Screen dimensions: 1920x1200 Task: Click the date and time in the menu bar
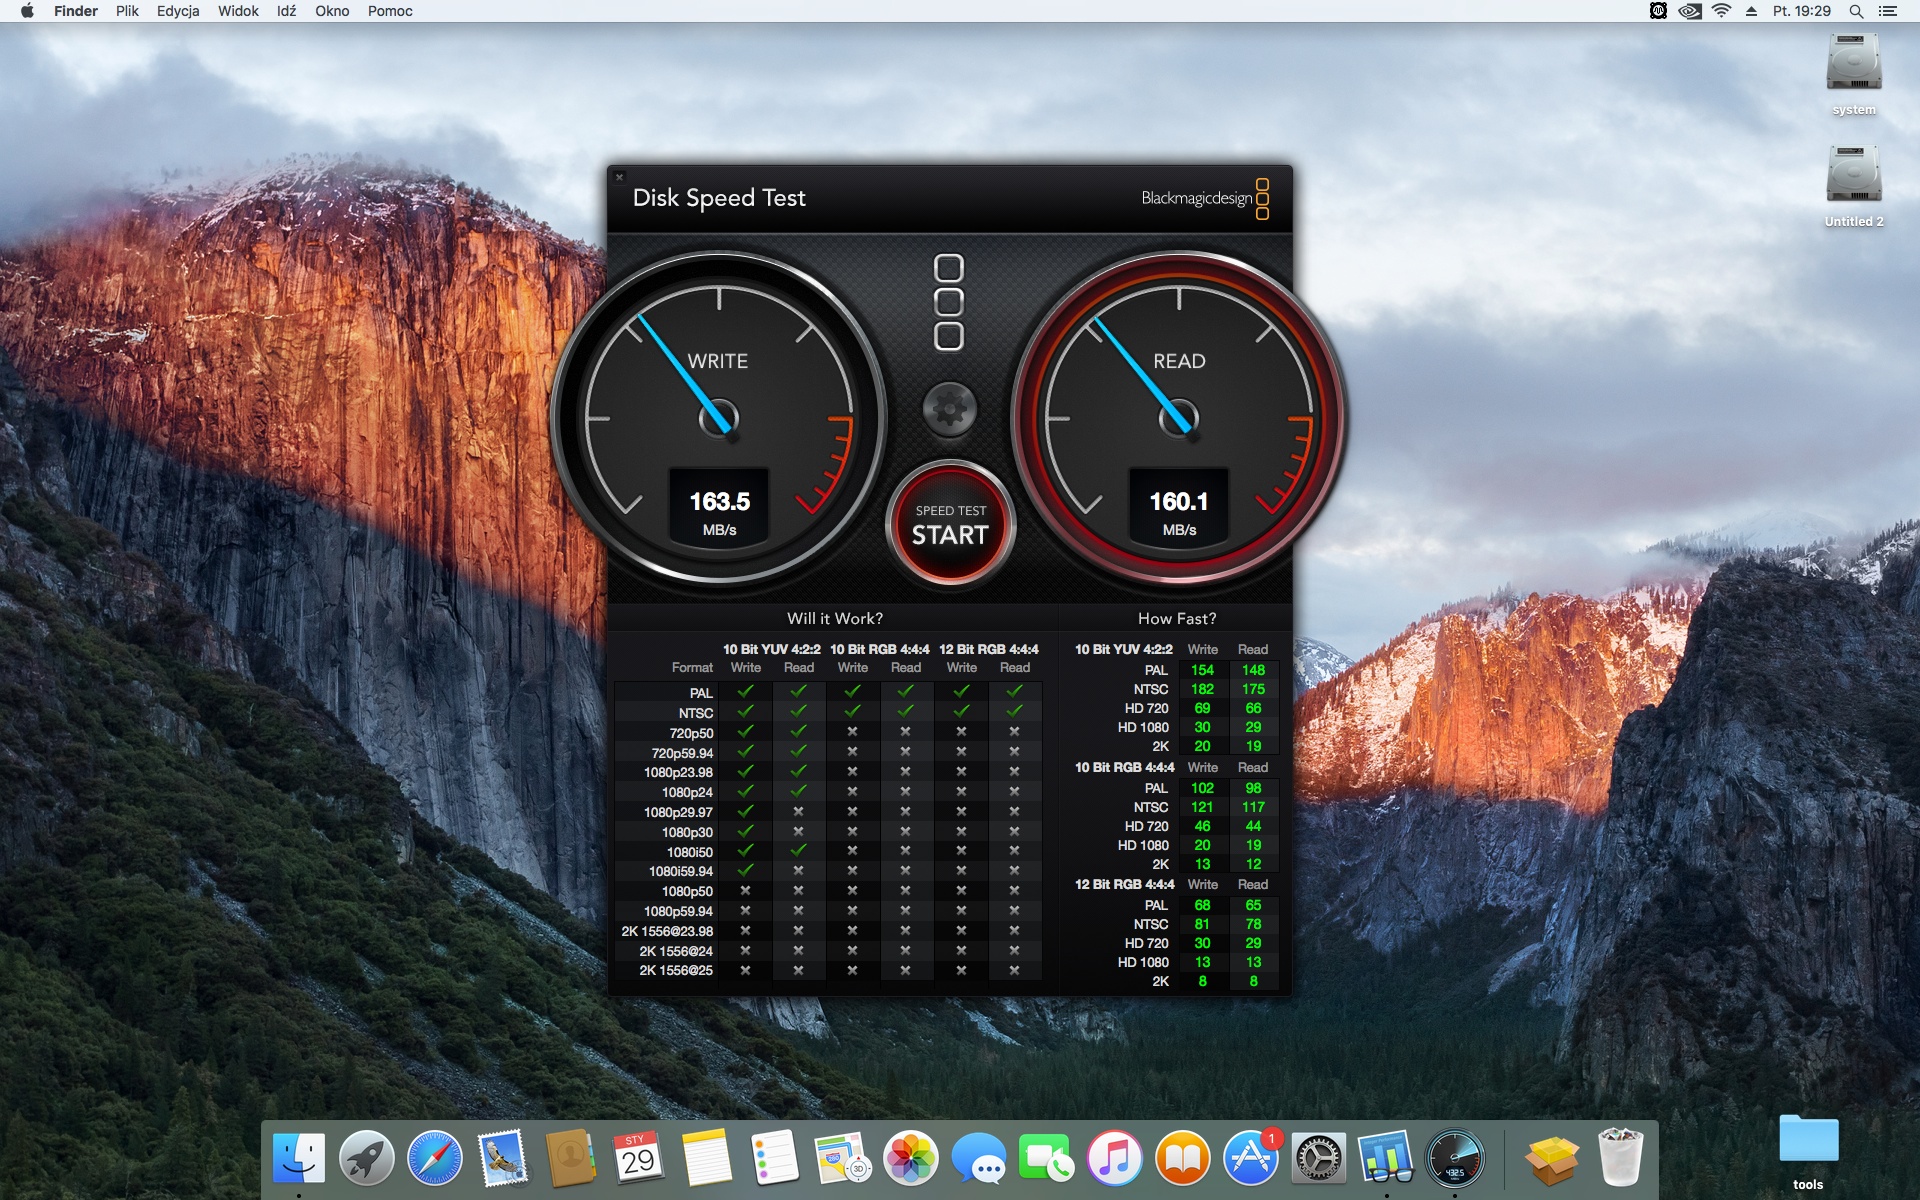(x=1801, y=11)
